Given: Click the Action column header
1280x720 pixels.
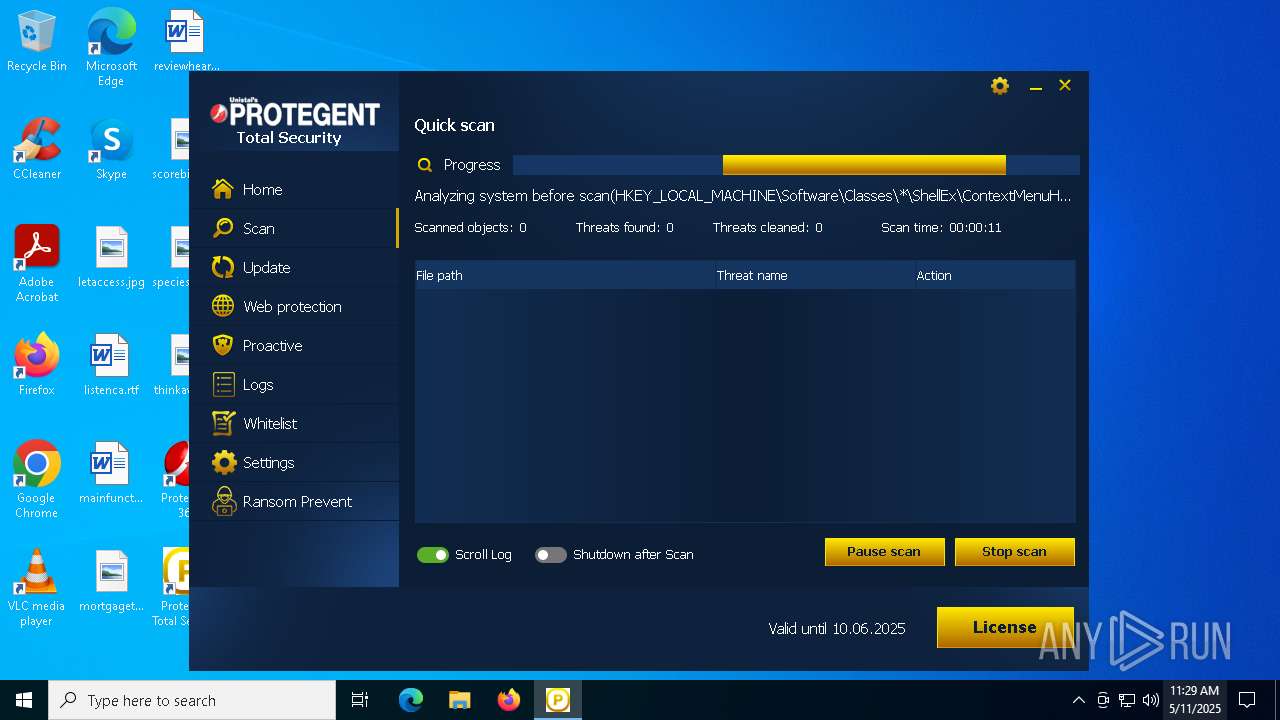Looking at the screenshot, I should tap(995, 275).
